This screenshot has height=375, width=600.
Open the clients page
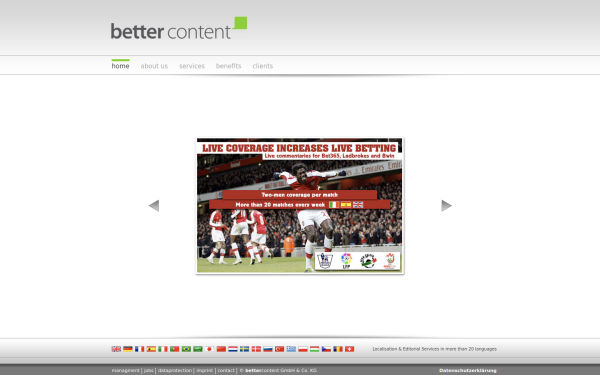(x=262, y=66)
